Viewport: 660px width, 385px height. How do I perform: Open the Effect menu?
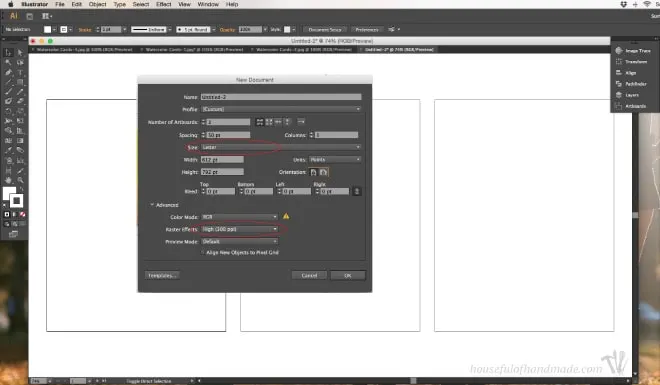[x=163, y=4]
